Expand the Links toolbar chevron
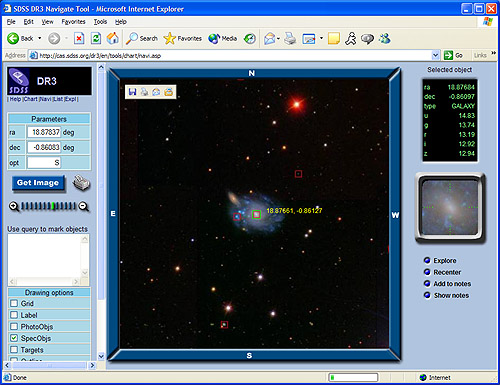Image resolution: width=500 pixels, height=385 pixels. point(494,53)
